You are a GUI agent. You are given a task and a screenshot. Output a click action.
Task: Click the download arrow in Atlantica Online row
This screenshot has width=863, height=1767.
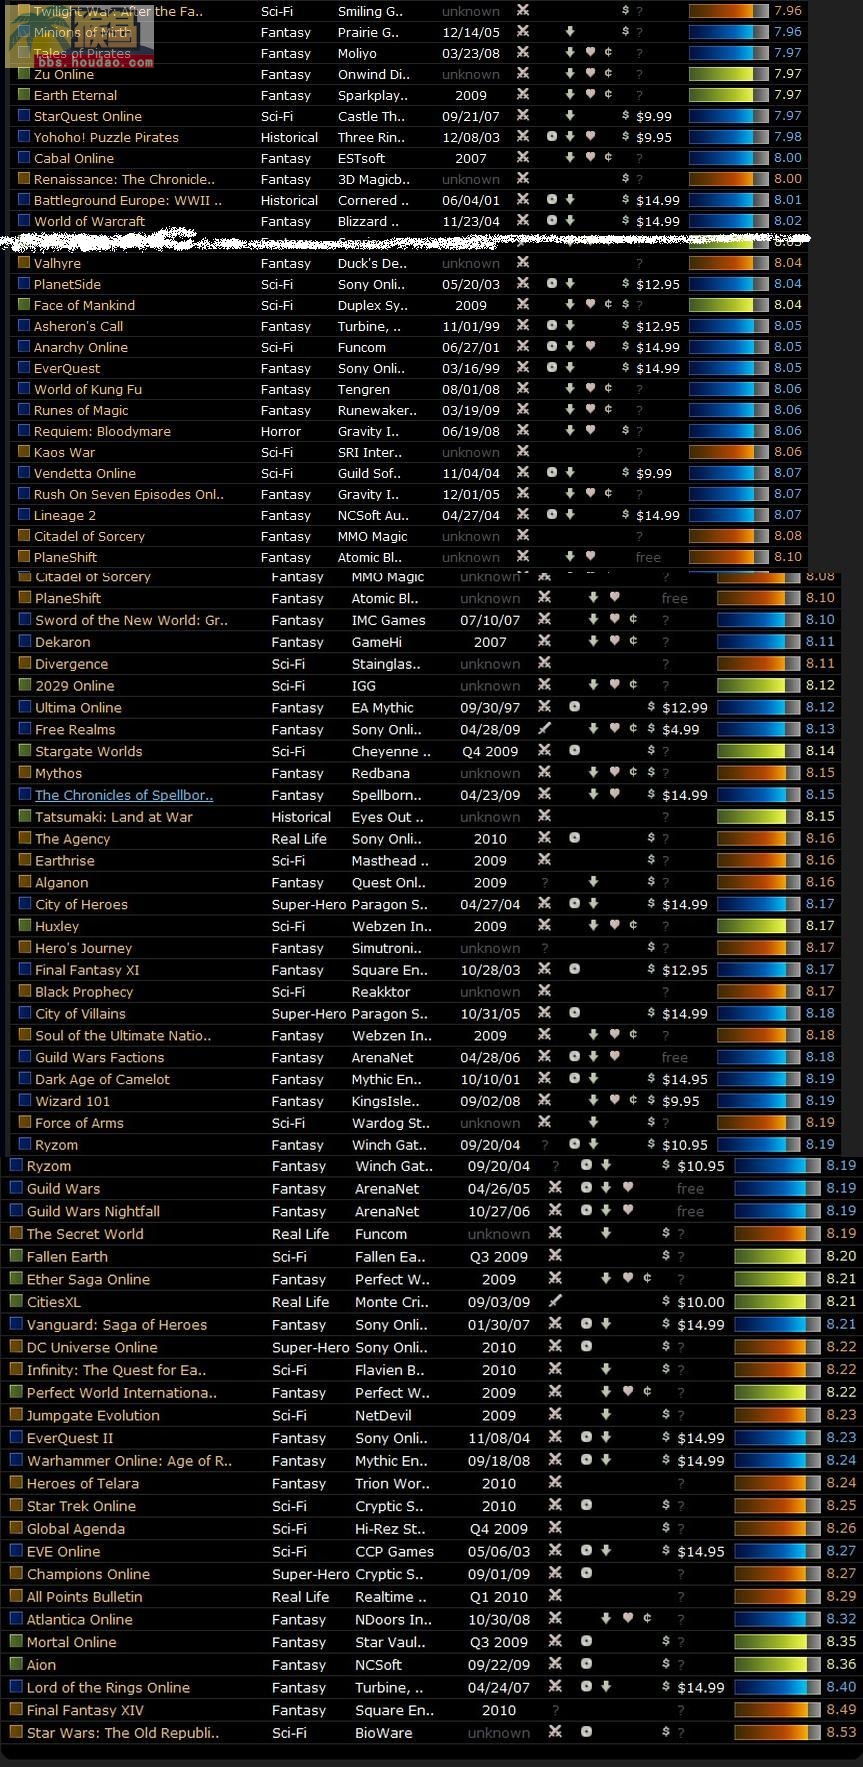click(606, 1619)
